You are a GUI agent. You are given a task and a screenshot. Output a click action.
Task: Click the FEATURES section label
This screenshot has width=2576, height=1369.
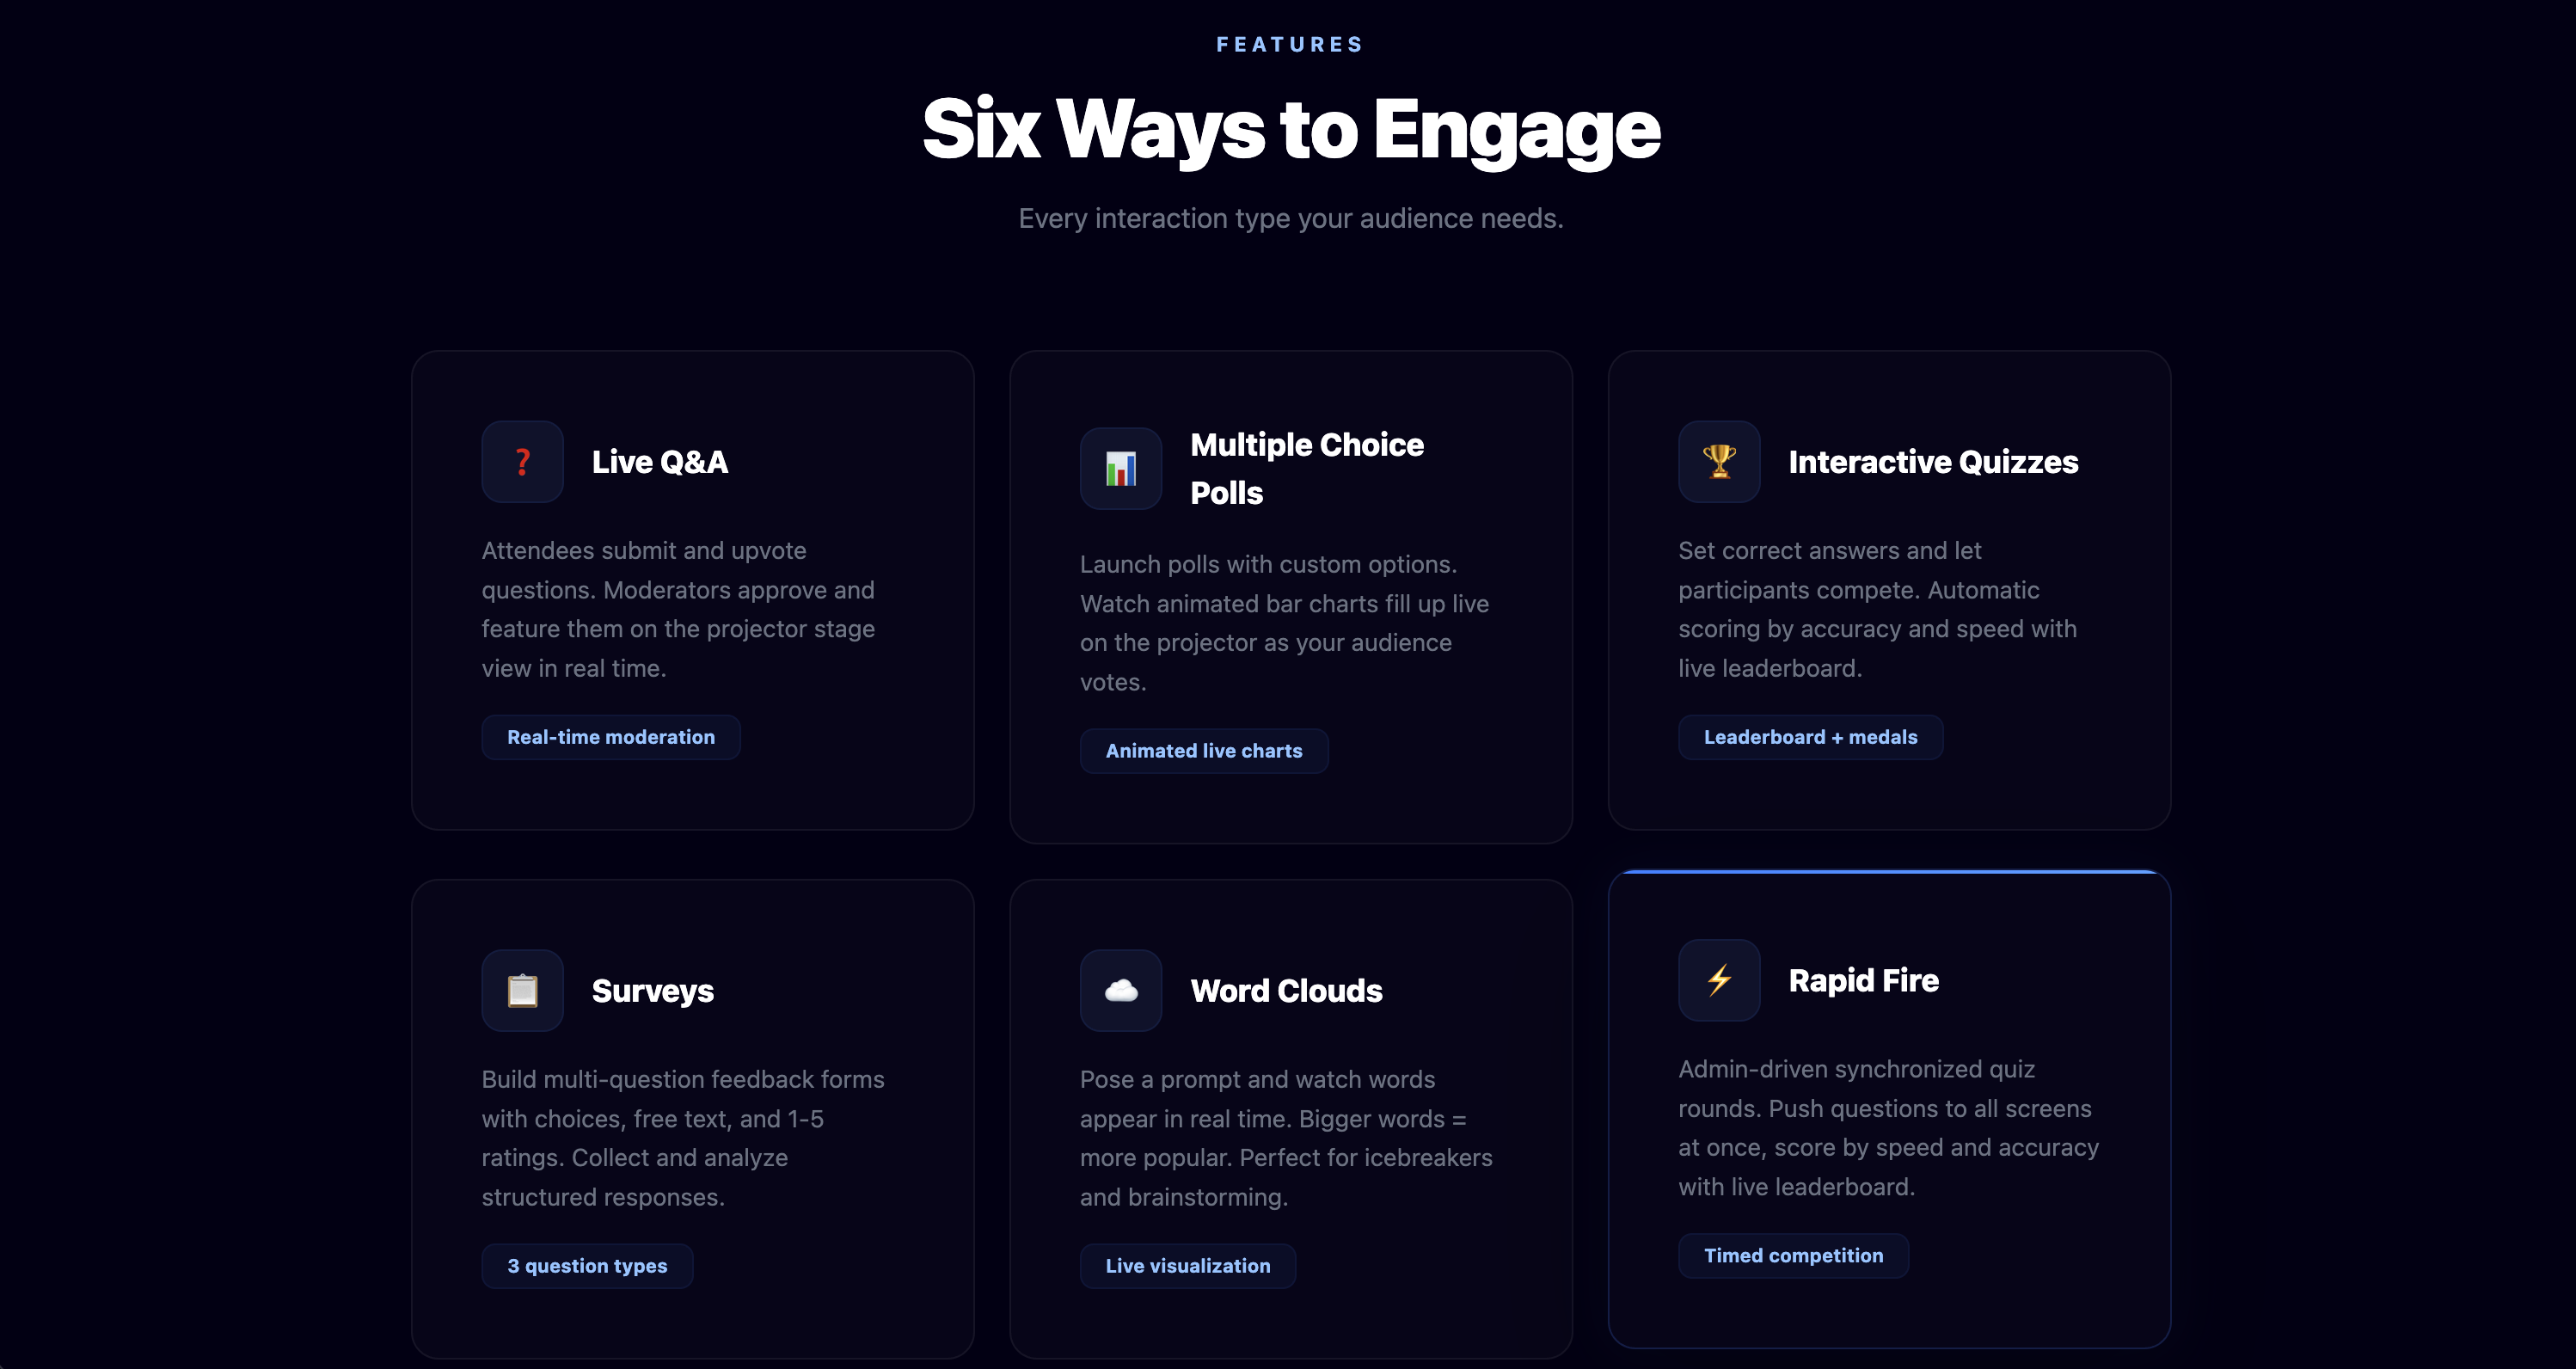tap(1290, 44)
